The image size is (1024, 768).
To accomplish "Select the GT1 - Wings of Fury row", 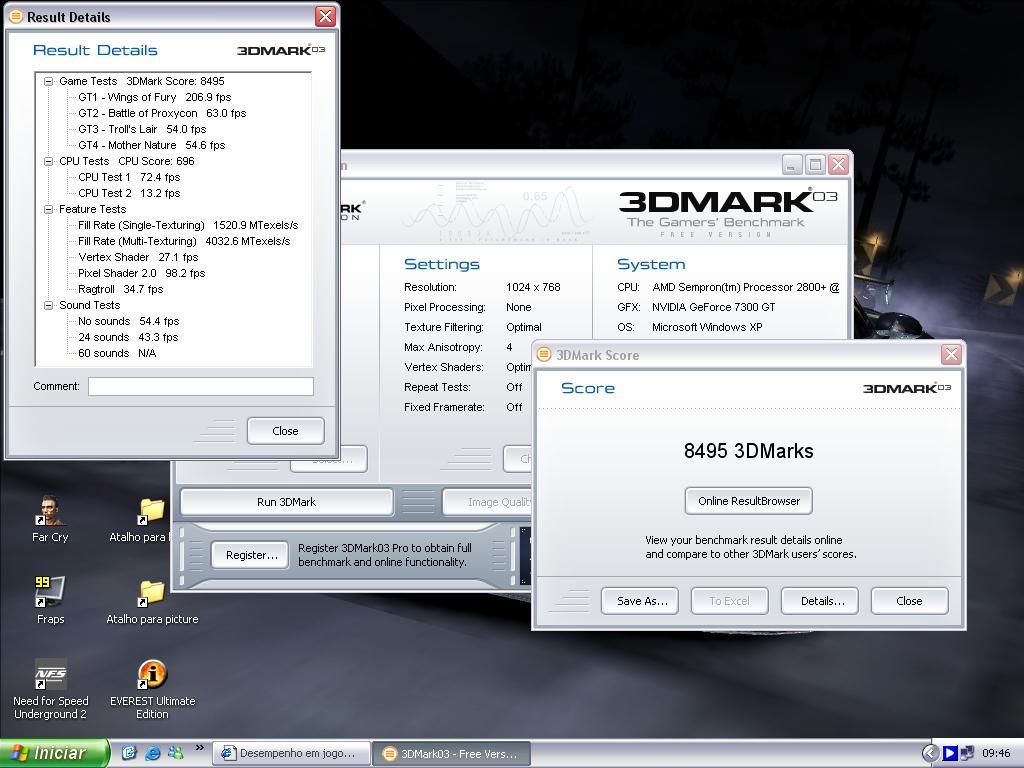I will point(155,97).
